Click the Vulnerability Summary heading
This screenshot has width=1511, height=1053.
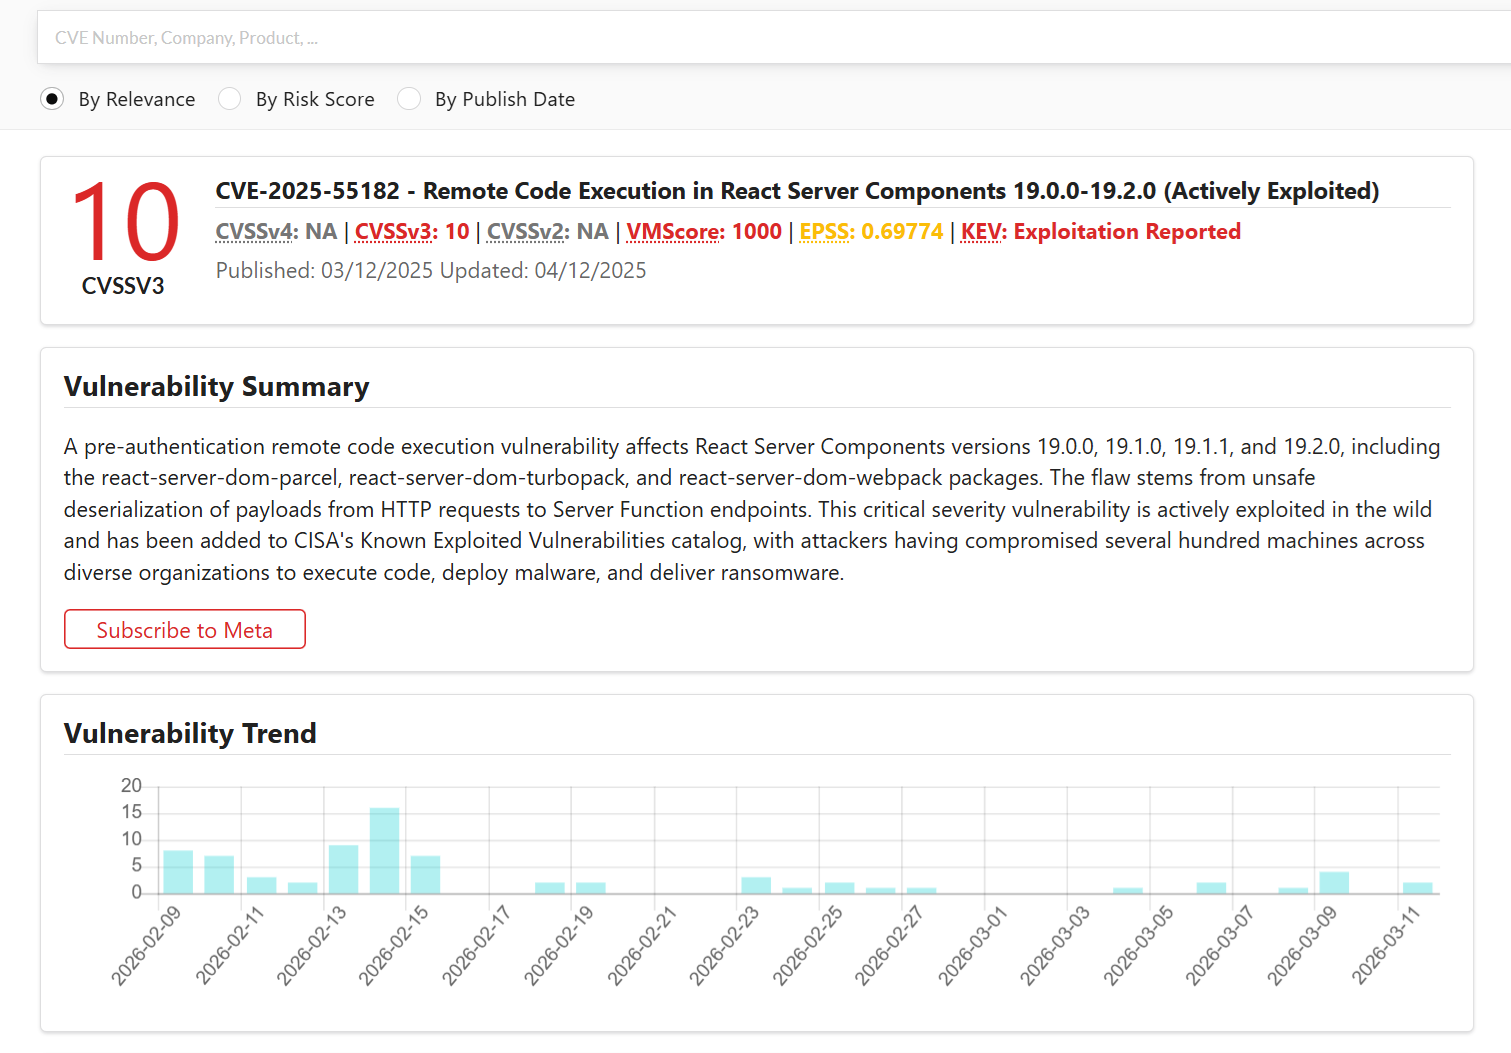click(216, 387)
